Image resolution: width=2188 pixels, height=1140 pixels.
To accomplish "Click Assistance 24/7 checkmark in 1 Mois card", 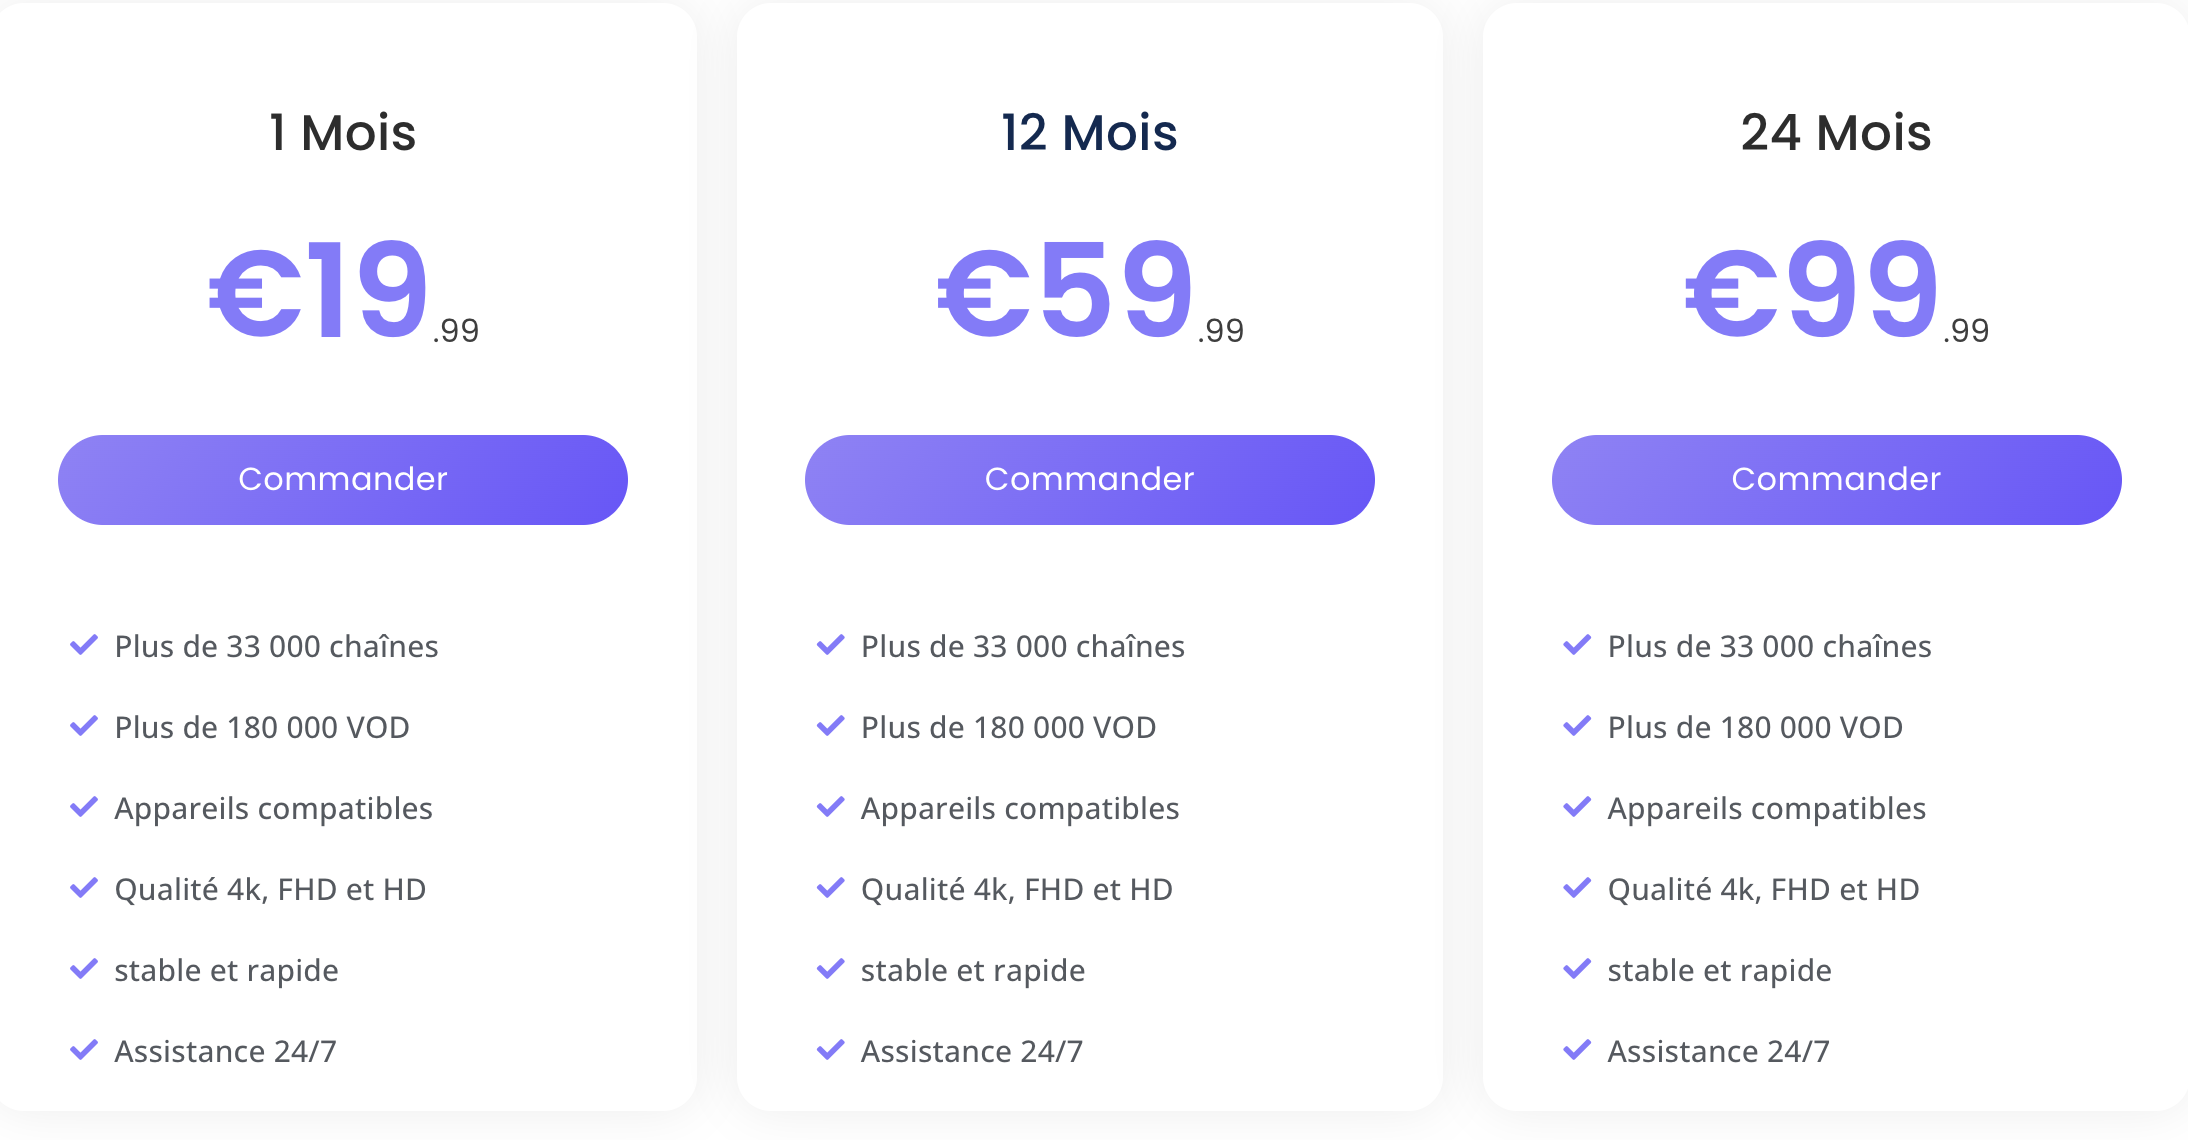I will coord(84,1050).
